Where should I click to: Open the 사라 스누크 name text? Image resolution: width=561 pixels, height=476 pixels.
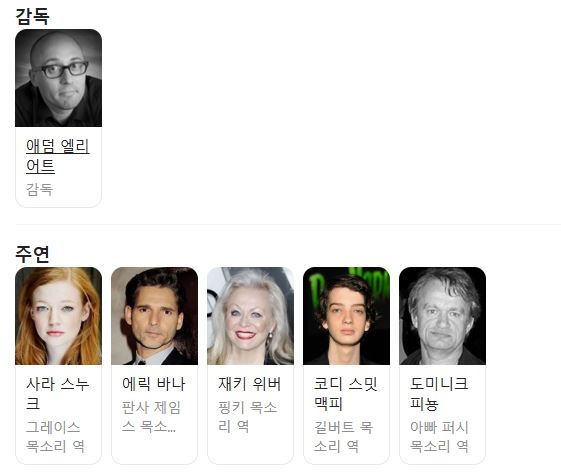pos(57,394)
